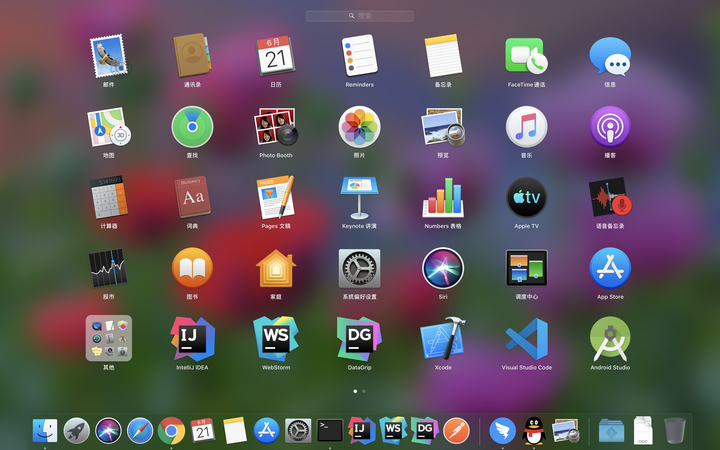Image resolution: width=720 pixels, height=450 pixels.
Task: Open System Preferences (系统偏好设置) in Launchpad grid
Action: [360, 268]
